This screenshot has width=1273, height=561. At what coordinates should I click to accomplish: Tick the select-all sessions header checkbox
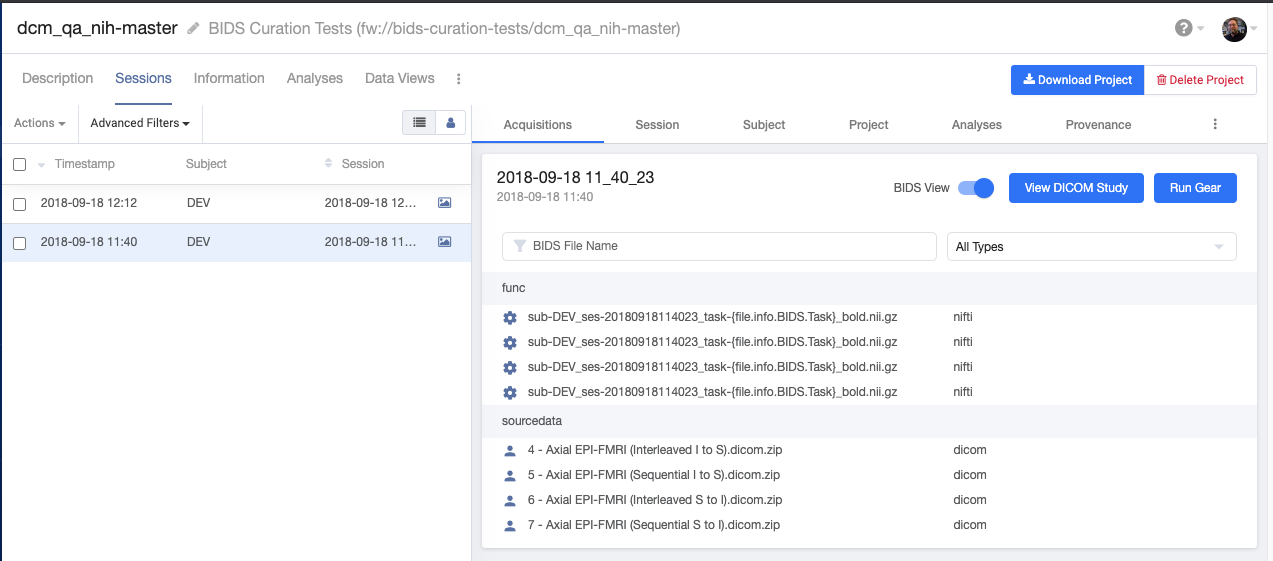[19, 164]
